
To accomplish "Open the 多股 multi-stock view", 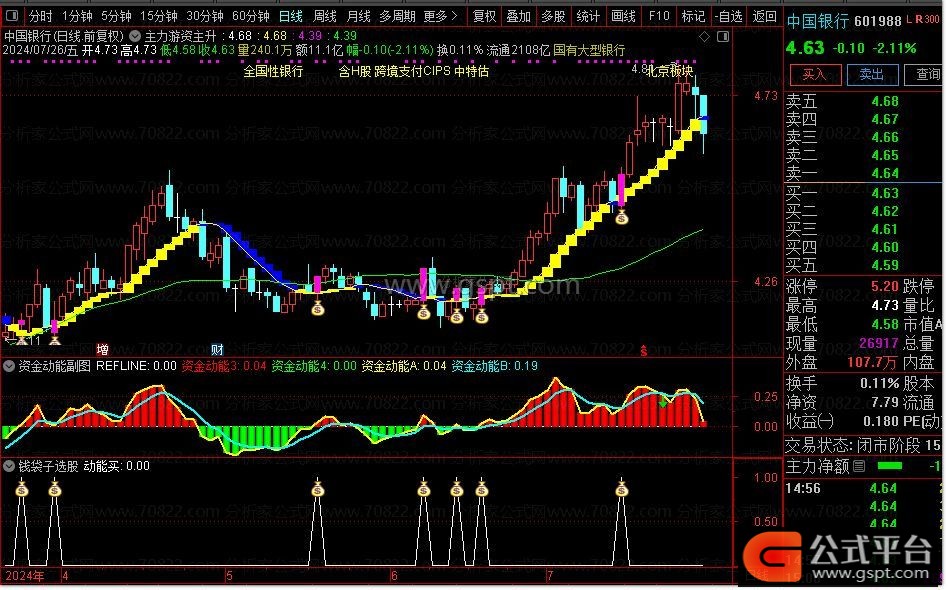I will [x=553, y=16].
